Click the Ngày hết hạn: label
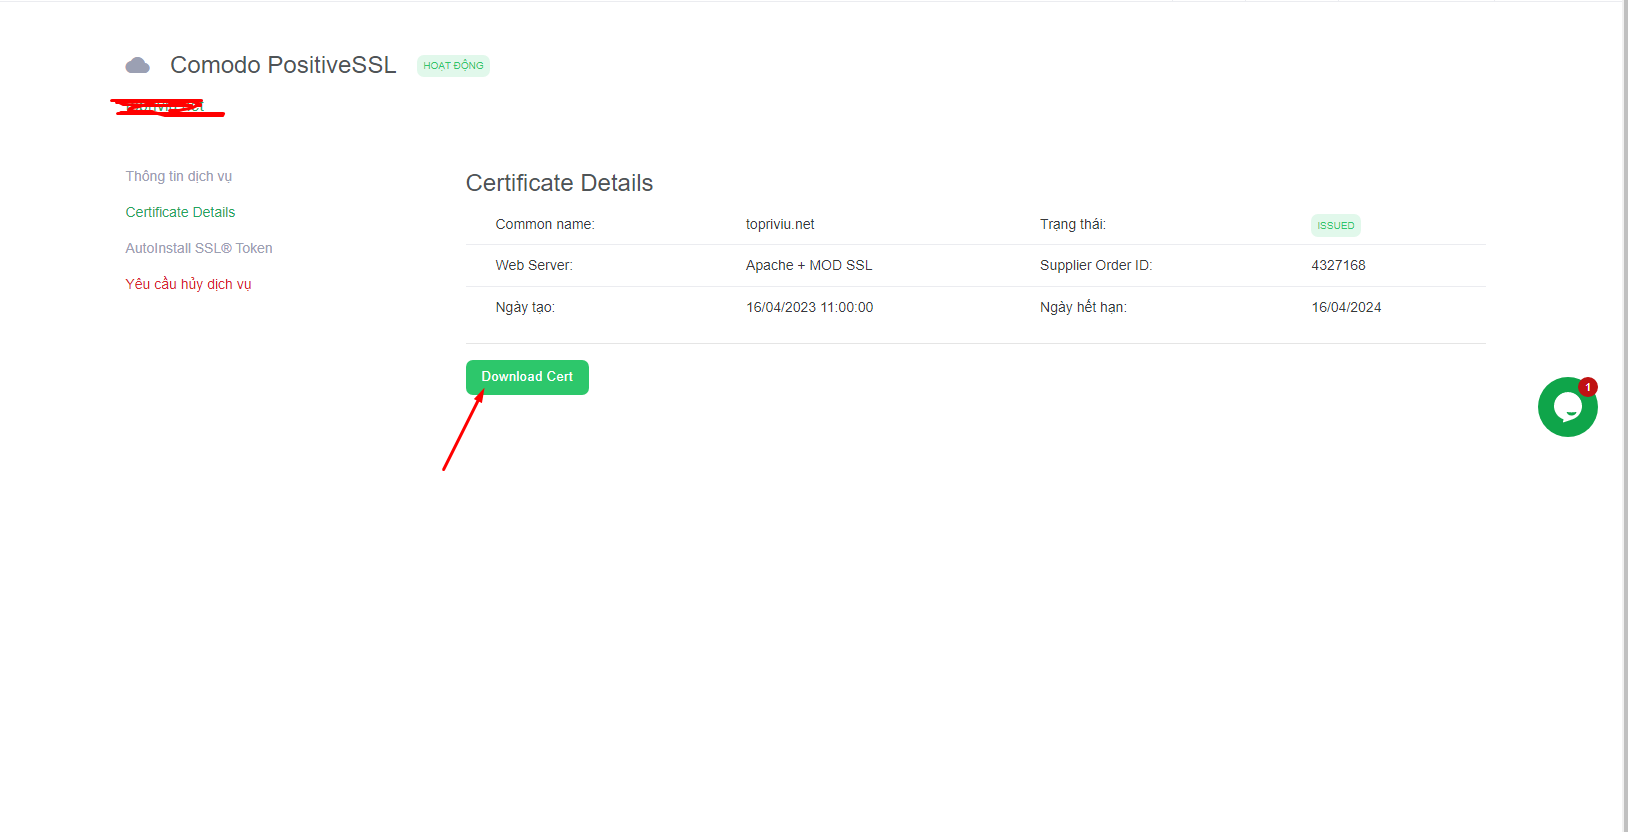1628x832 pixels. (x=1083, y=307)
